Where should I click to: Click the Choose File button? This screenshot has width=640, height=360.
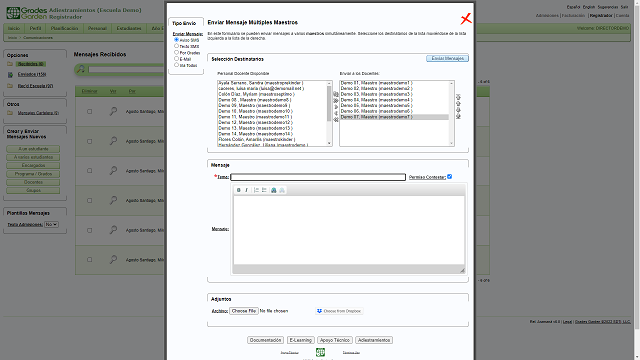click(x=244, y=311)
